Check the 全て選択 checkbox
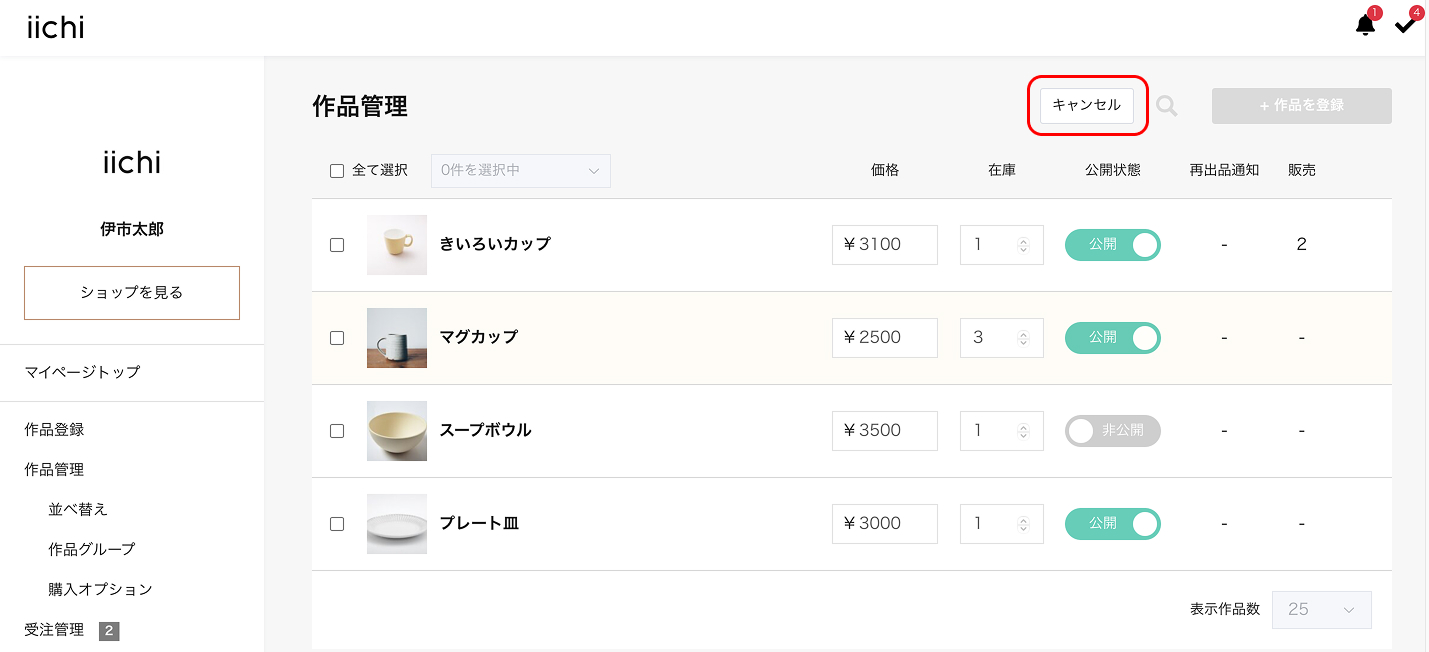 pos(337,171)
